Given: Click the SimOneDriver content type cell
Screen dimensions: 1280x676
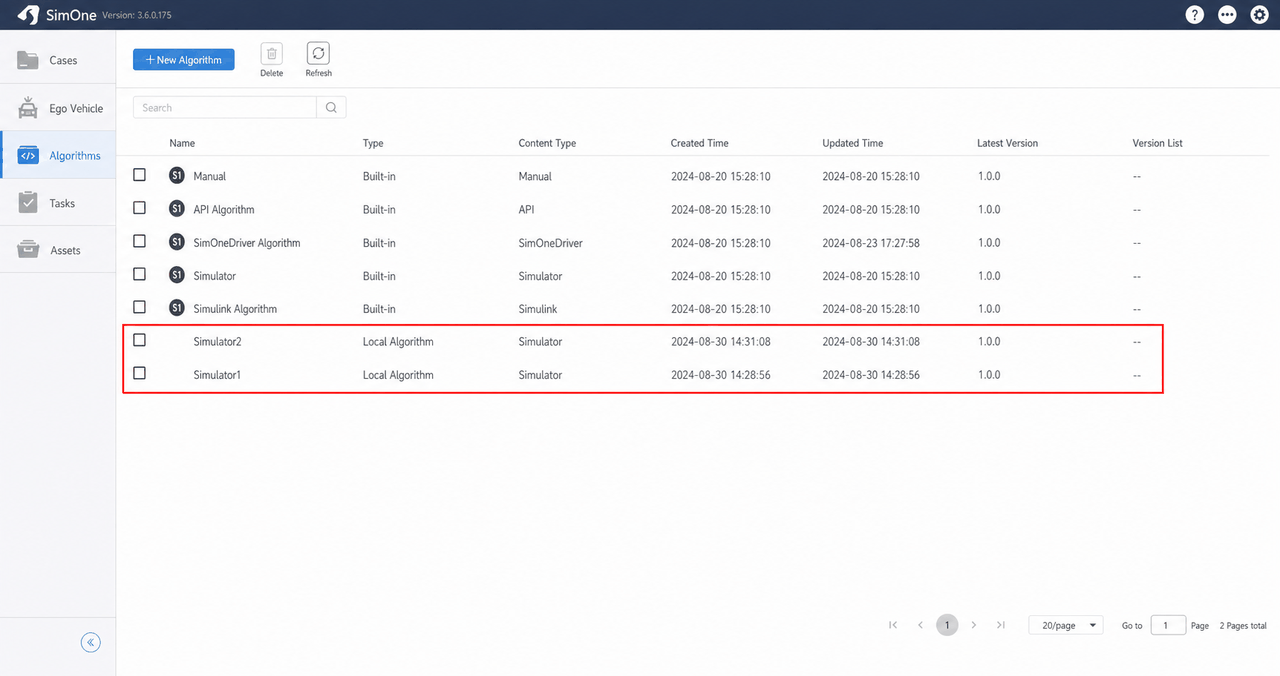Looking at the screenshot, I should point(551,242).
